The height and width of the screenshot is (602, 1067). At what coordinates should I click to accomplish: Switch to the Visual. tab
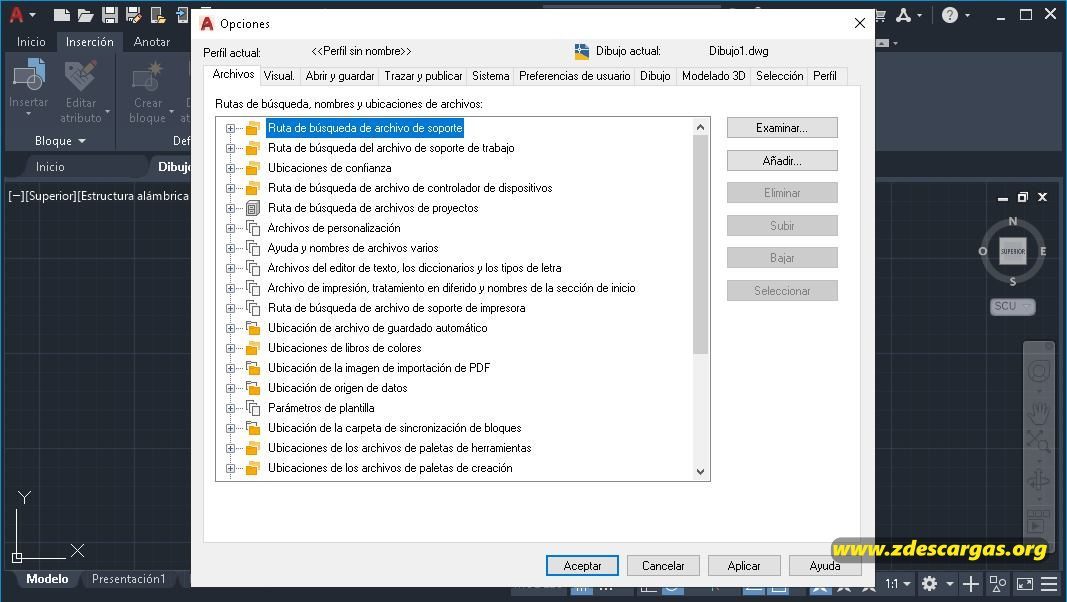click(279, 76)
